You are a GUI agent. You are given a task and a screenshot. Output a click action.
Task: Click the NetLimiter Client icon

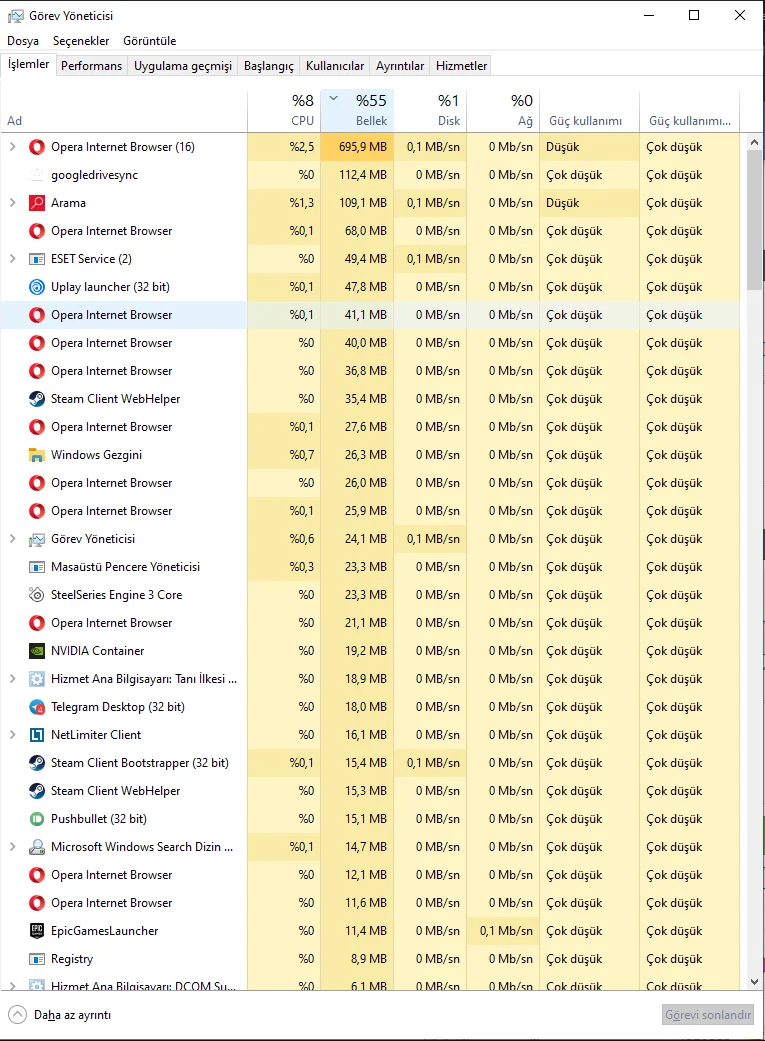(37, 735)
